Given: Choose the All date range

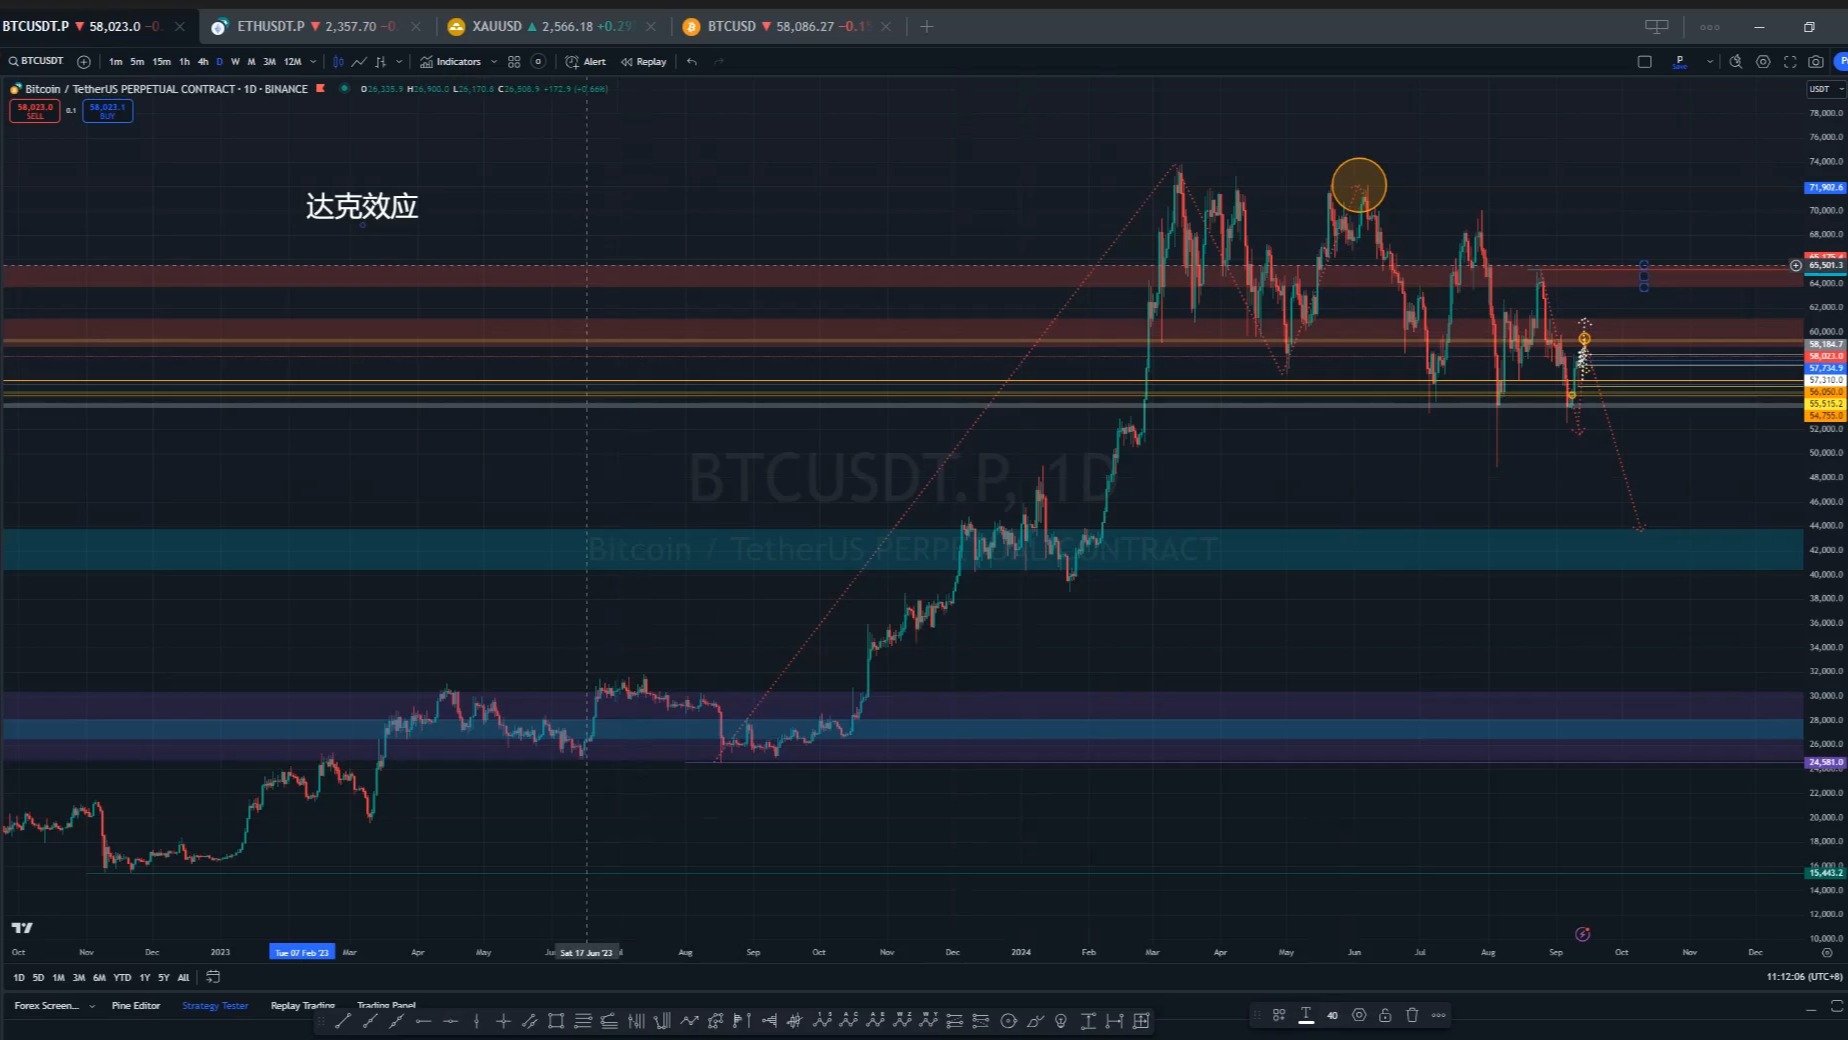Looking at the screenshot, I should point(183,978).
